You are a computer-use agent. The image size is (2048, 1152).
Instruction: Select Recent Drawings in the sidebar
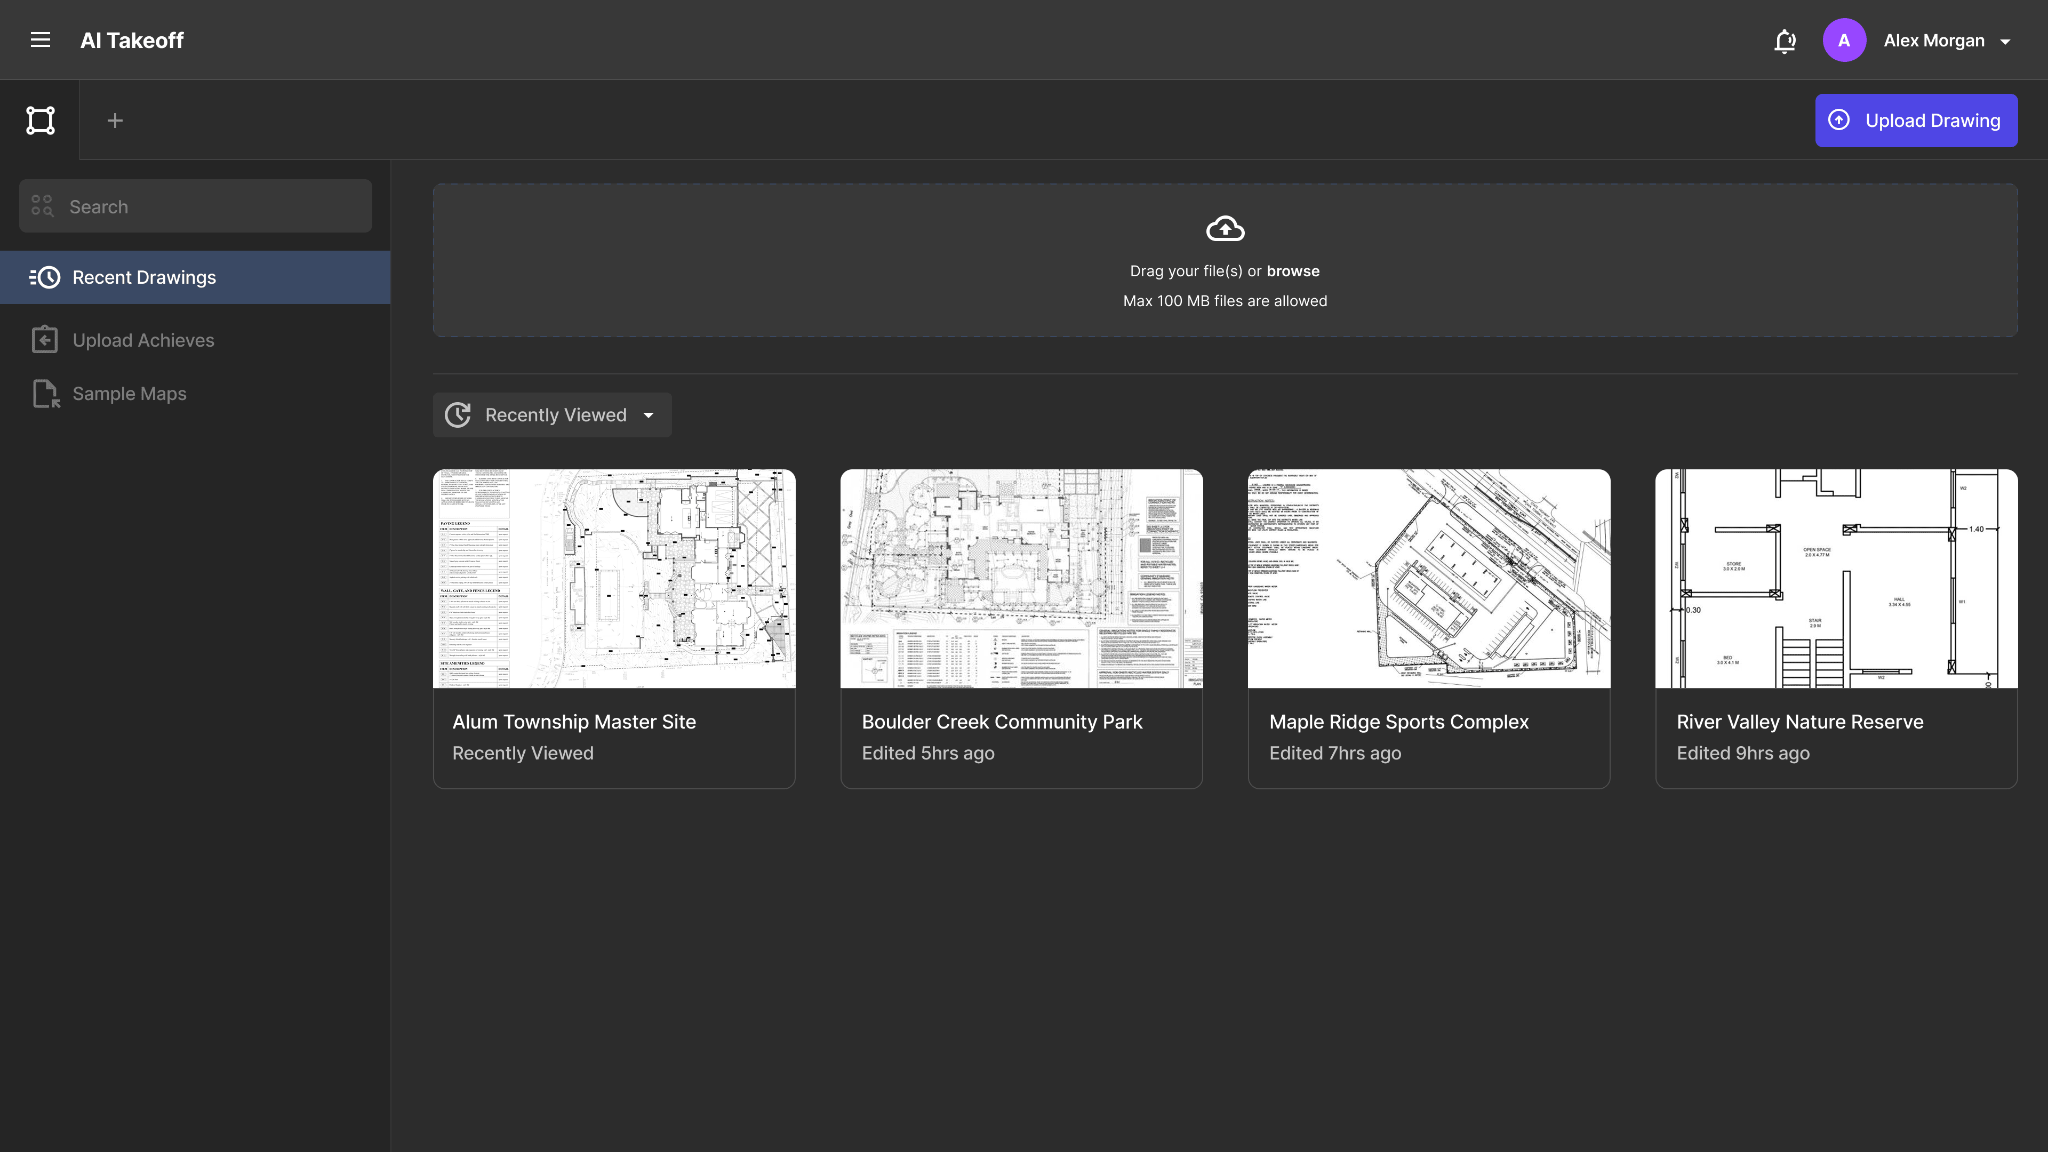coord(195,277)
